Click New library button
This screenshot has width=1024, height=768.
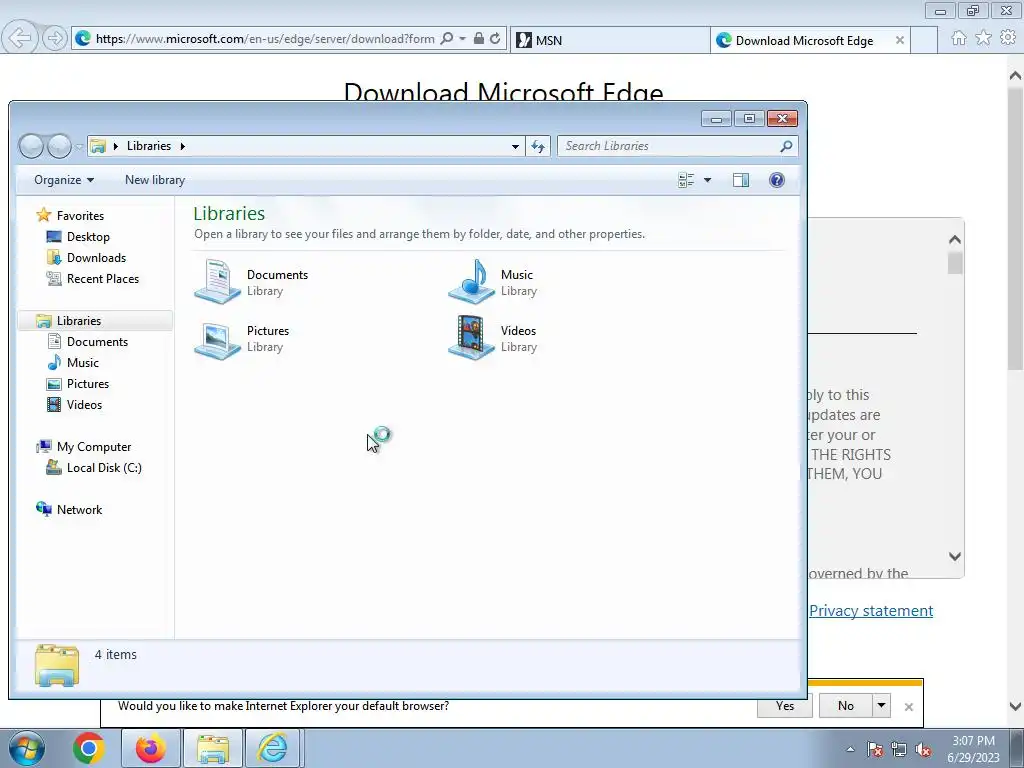click(155, 180)
